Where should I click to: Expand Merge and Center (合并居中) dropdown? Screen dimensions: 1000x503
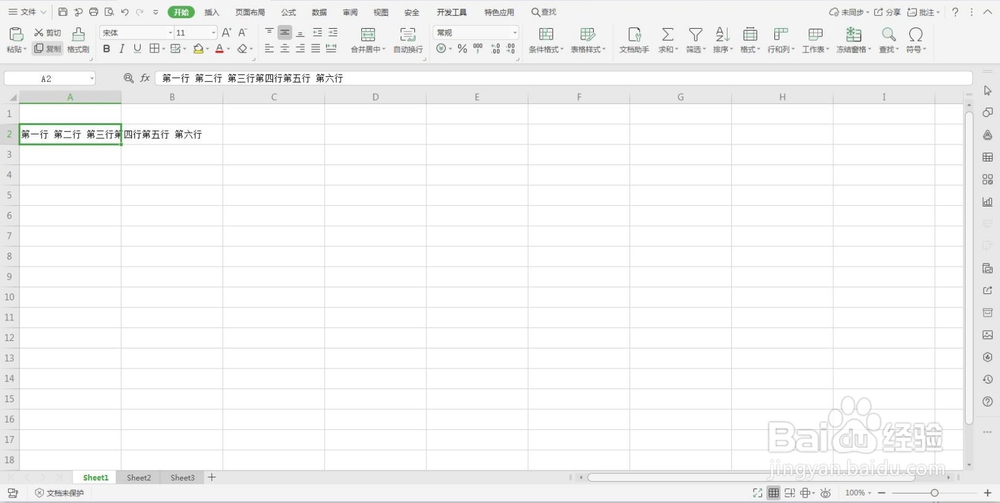click(x=384, y=50)
